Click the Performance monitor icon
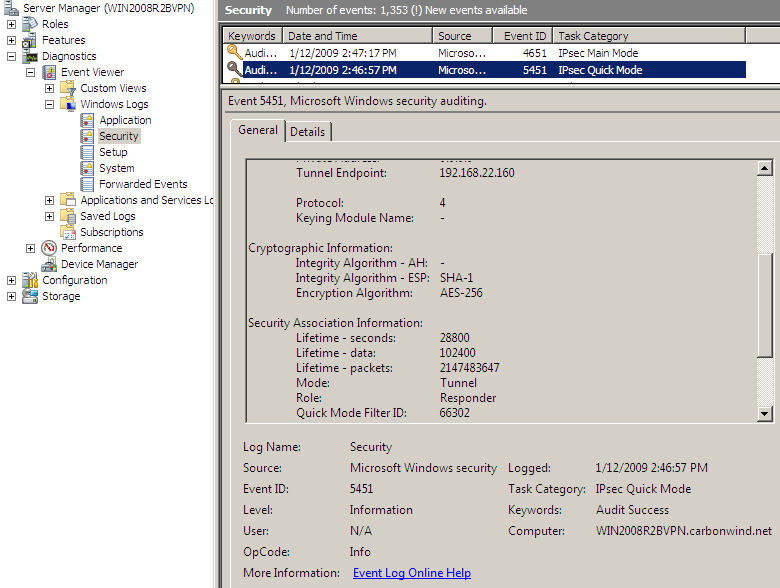 click(49, 248)
